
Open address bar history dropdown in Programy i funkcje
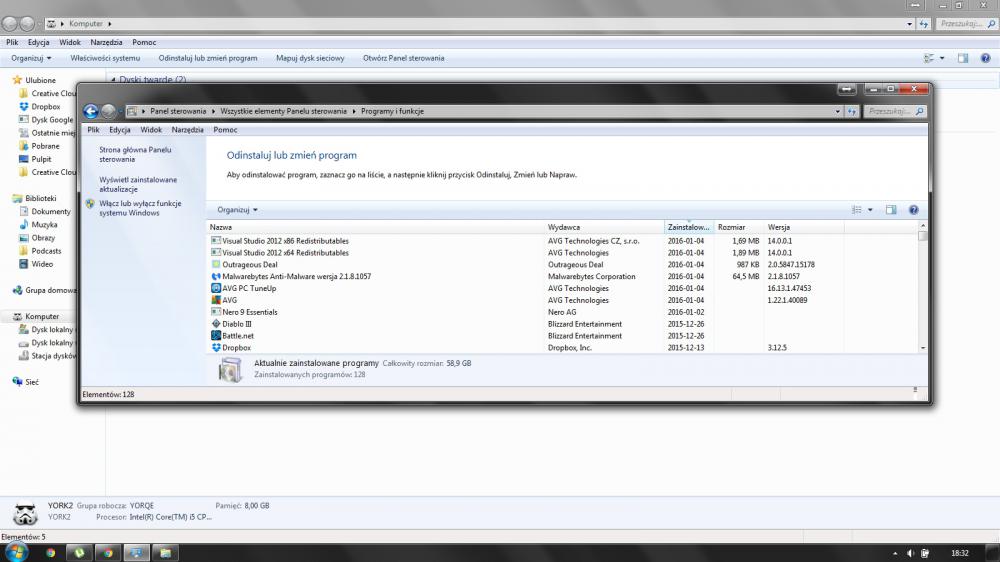point(837,112)
